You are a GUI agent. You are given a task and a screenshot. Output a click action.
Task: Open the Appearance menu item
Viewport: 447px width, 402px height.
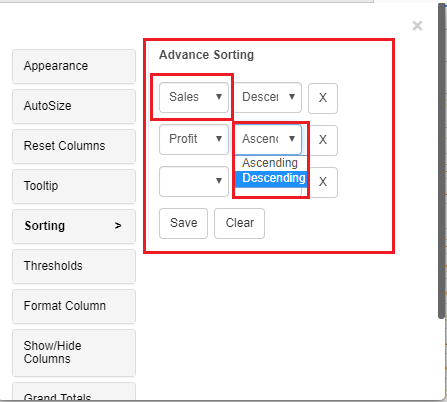pos(74,66)
